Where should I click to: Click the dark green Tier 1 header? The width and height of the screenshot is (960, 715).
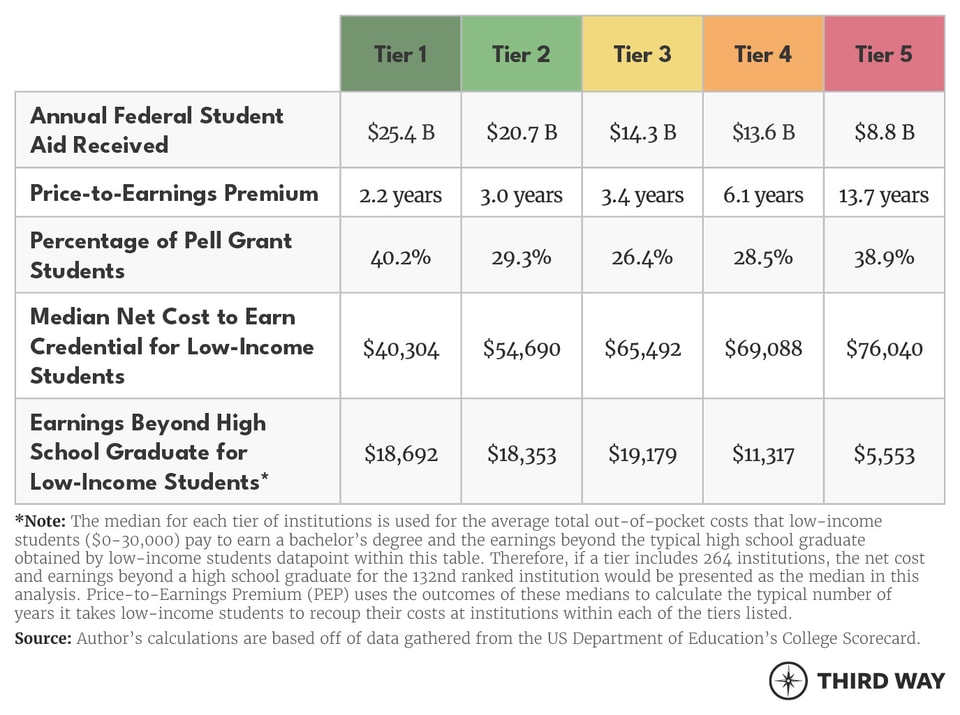(x=400, y=54)
